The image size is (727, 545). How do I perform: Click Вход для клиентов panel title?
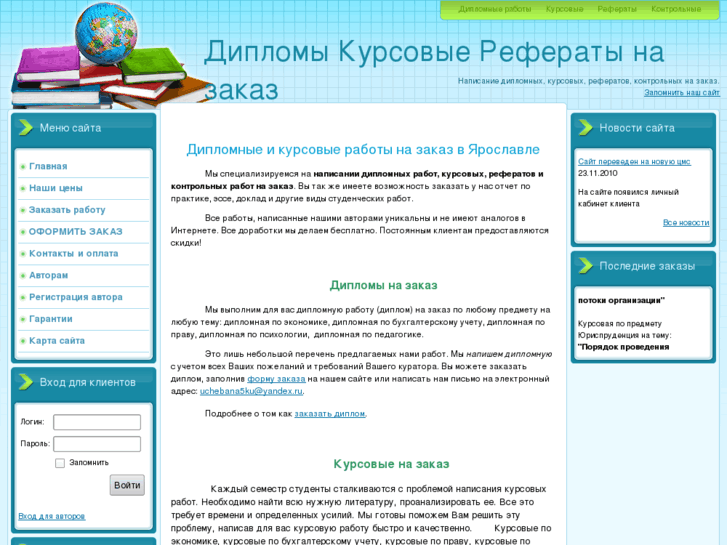(x=88, y=382)
